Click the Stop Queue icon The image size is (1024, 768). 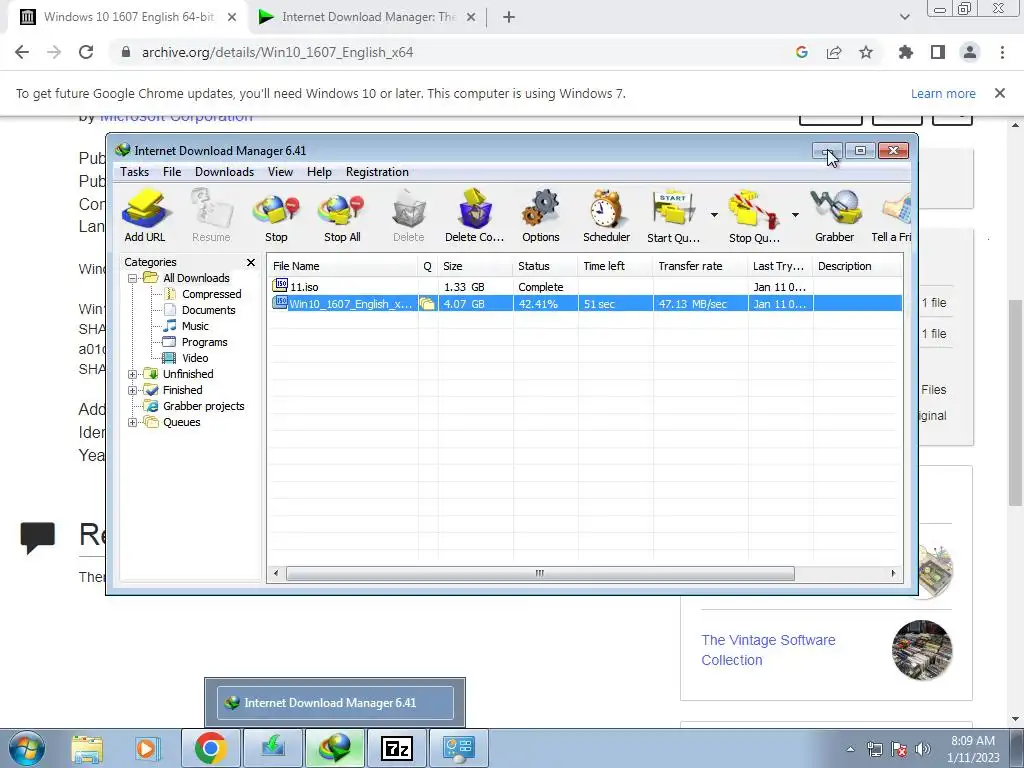coord(754,216)
